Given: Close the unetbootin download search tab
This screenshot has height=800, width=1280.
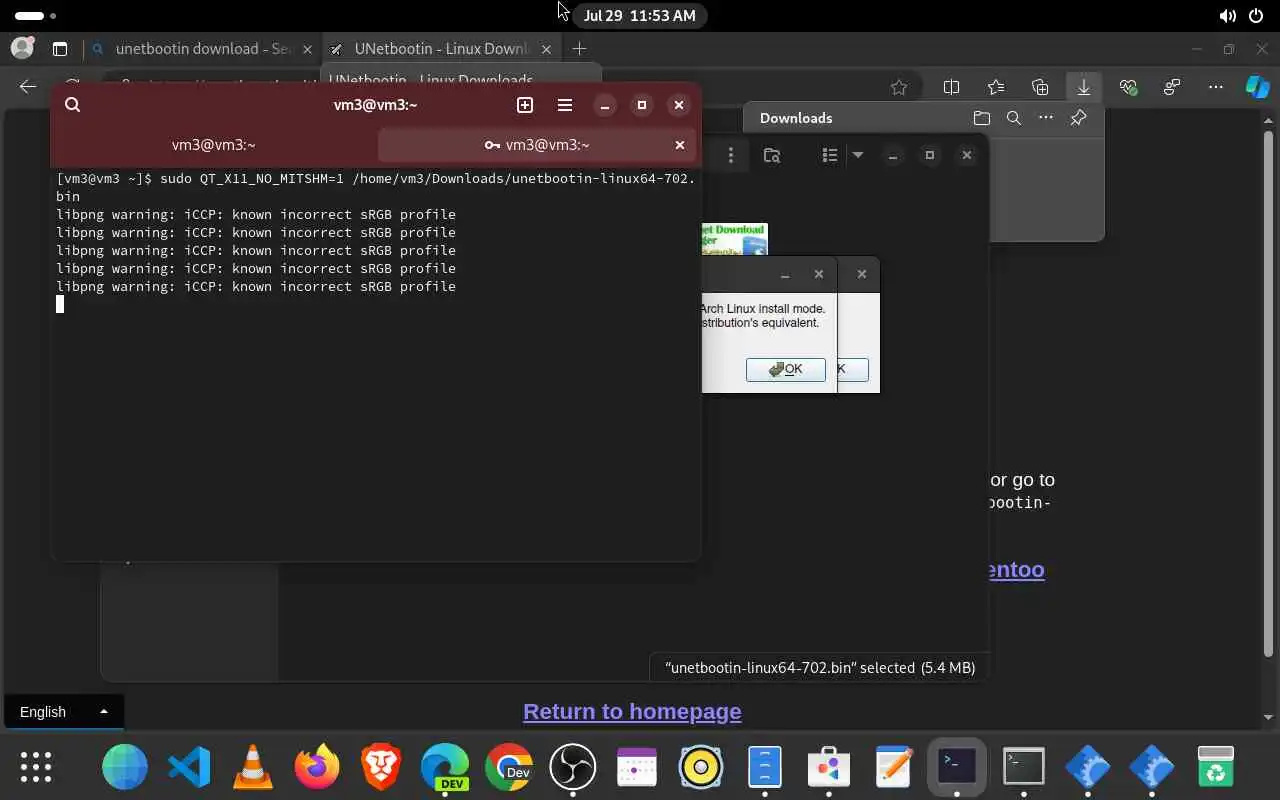Looking at the screenshot, I should point(307,48).
